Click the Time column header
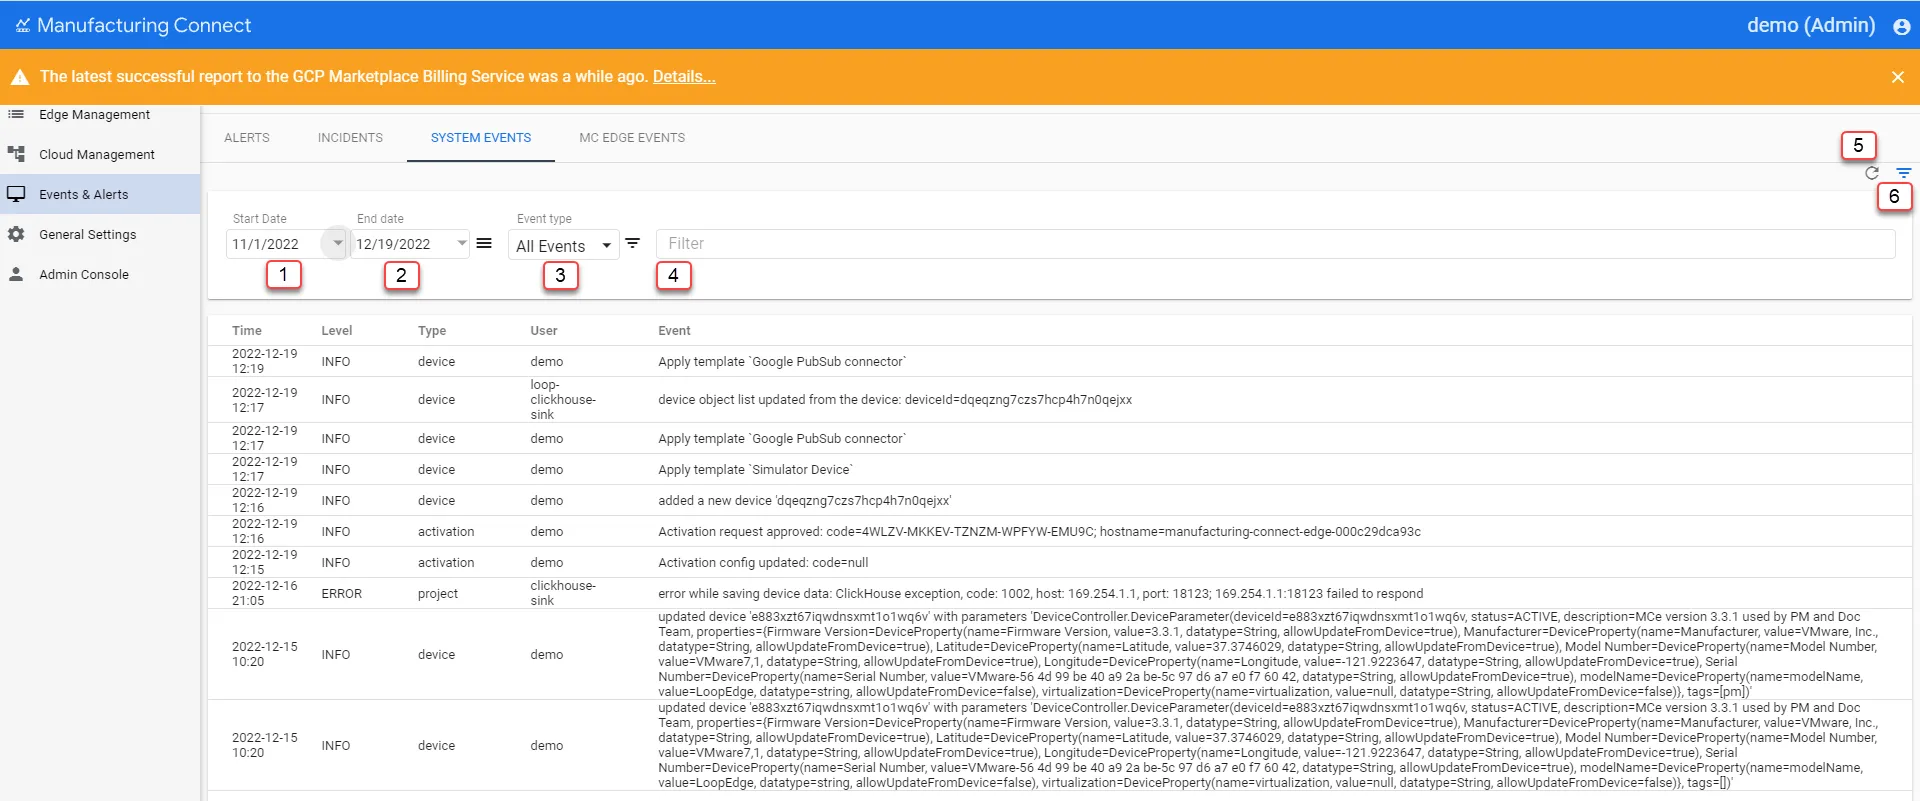1920x801 pixels. [247, 331]
